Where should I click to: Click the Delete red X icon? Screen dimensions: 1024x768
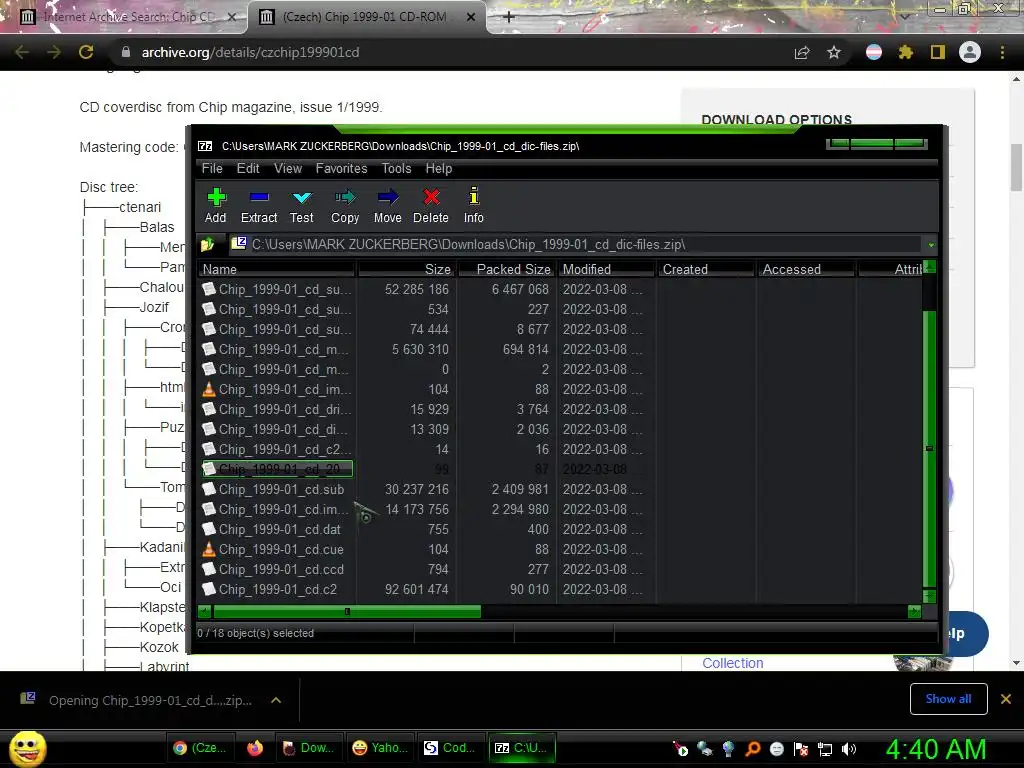point(431,197)
